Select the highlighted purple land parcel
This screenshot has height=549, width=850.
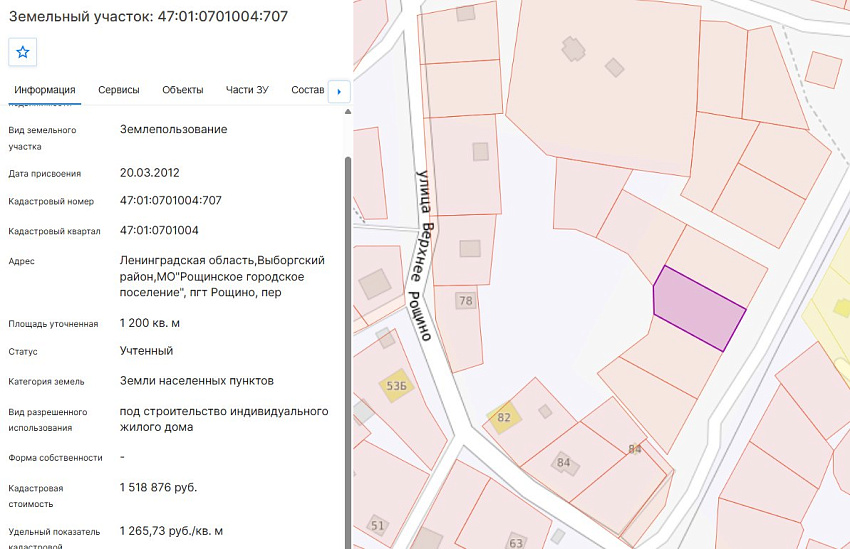[698, 308]
